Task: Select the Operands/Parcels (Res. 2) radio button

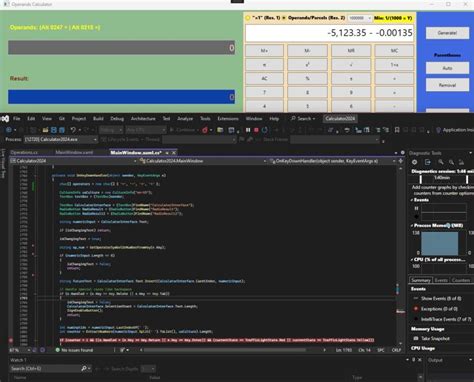Action: (x=284, y=18)
